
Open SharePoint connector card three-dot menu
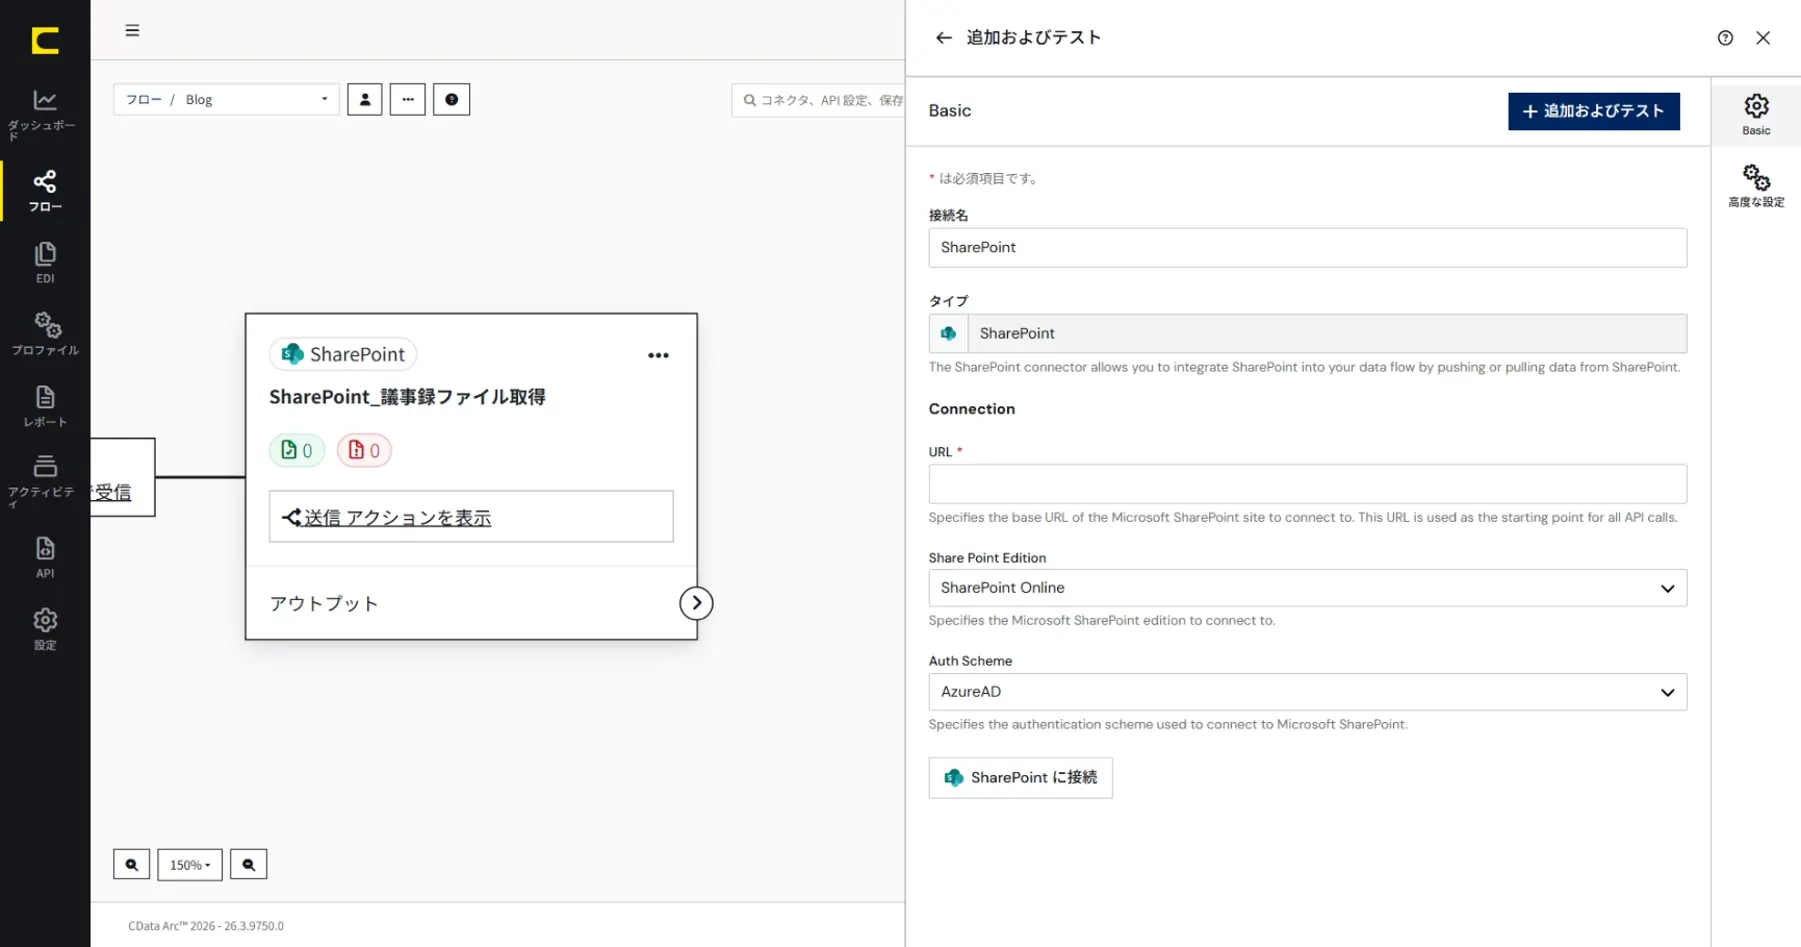click(x=658, y=355)
